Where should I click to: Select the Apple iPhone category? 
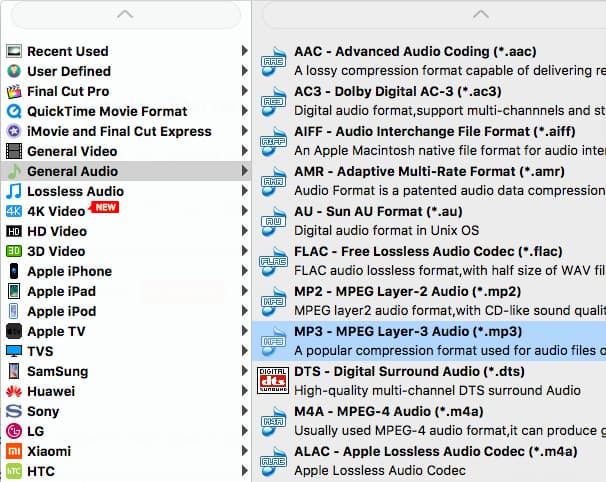point(69,271)
